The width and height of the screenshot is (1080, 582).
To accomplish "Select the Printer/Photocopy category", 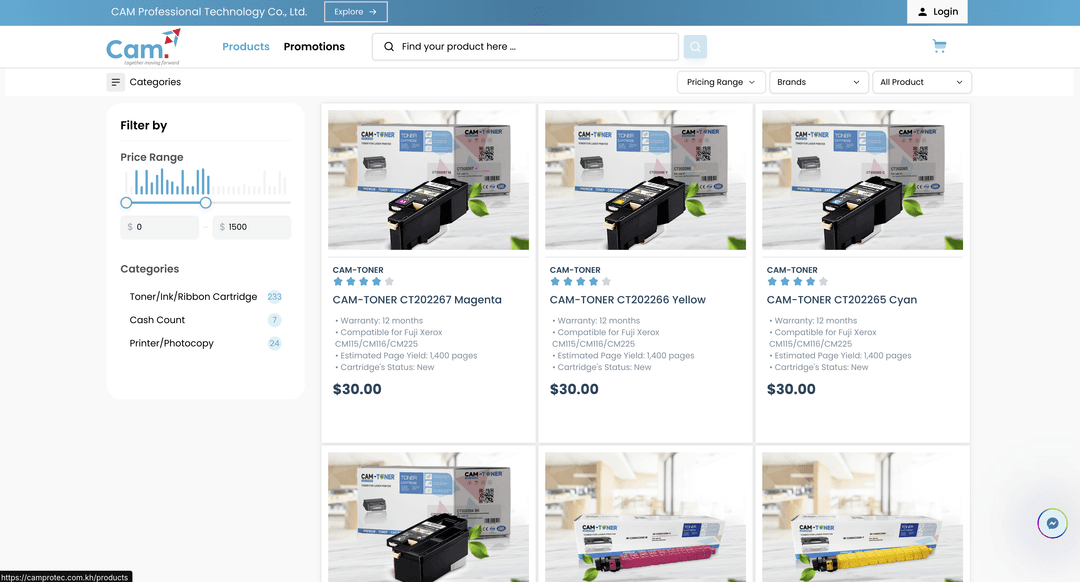I will 172,344.
